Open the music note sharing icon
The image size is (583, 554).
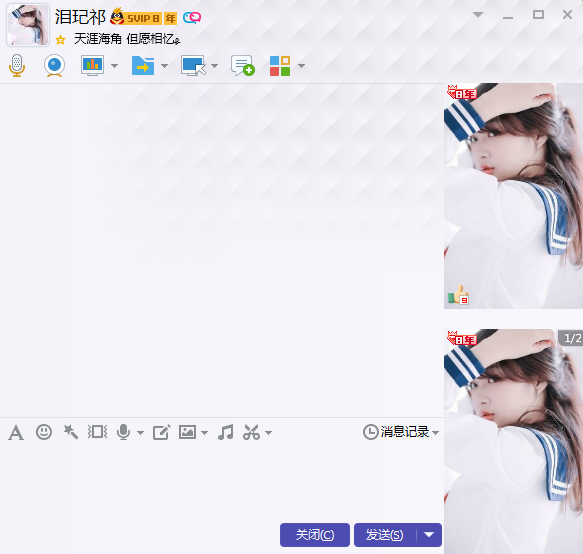tap(226, 432)
